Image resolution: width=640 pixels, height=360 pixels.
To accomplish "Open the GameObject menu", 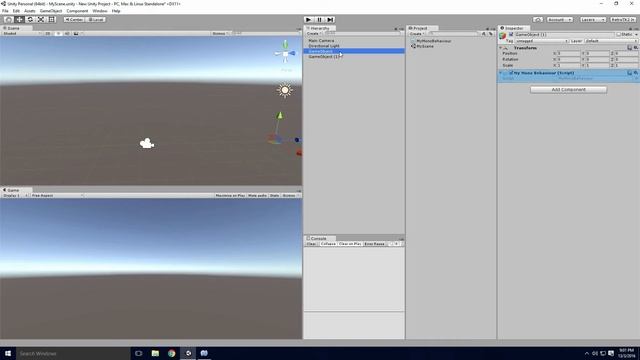I will click(x=51, y=11).
